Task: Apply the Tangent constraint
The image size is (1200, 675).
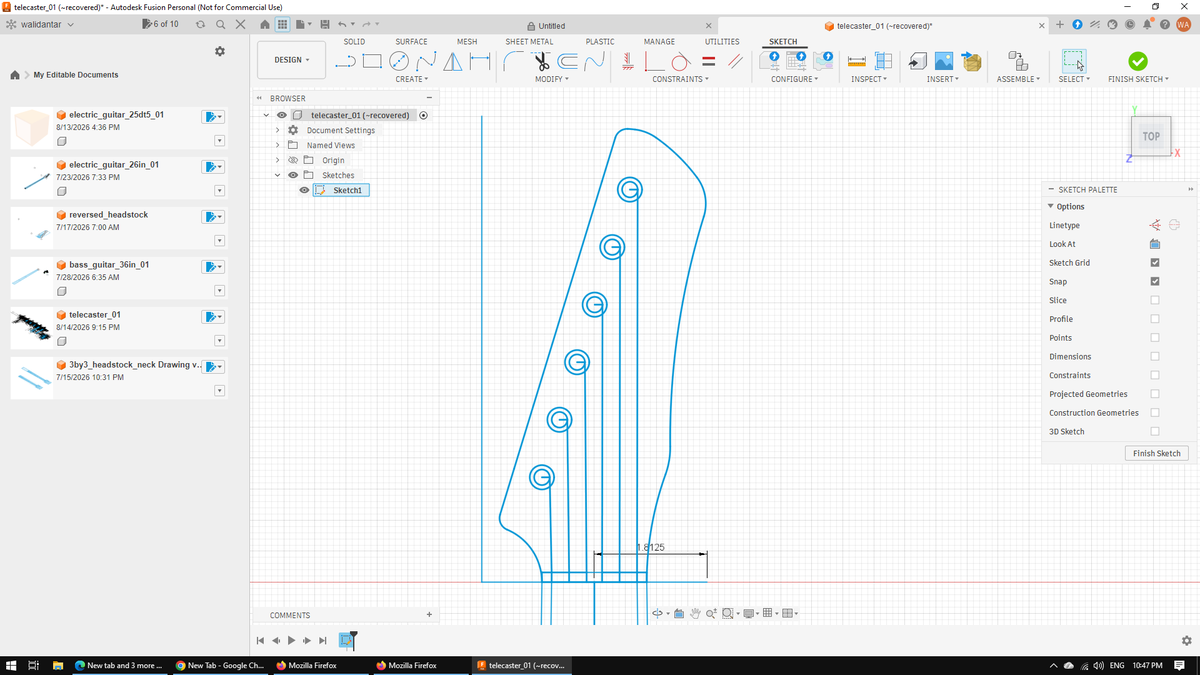Action: [x=681, y=60]
